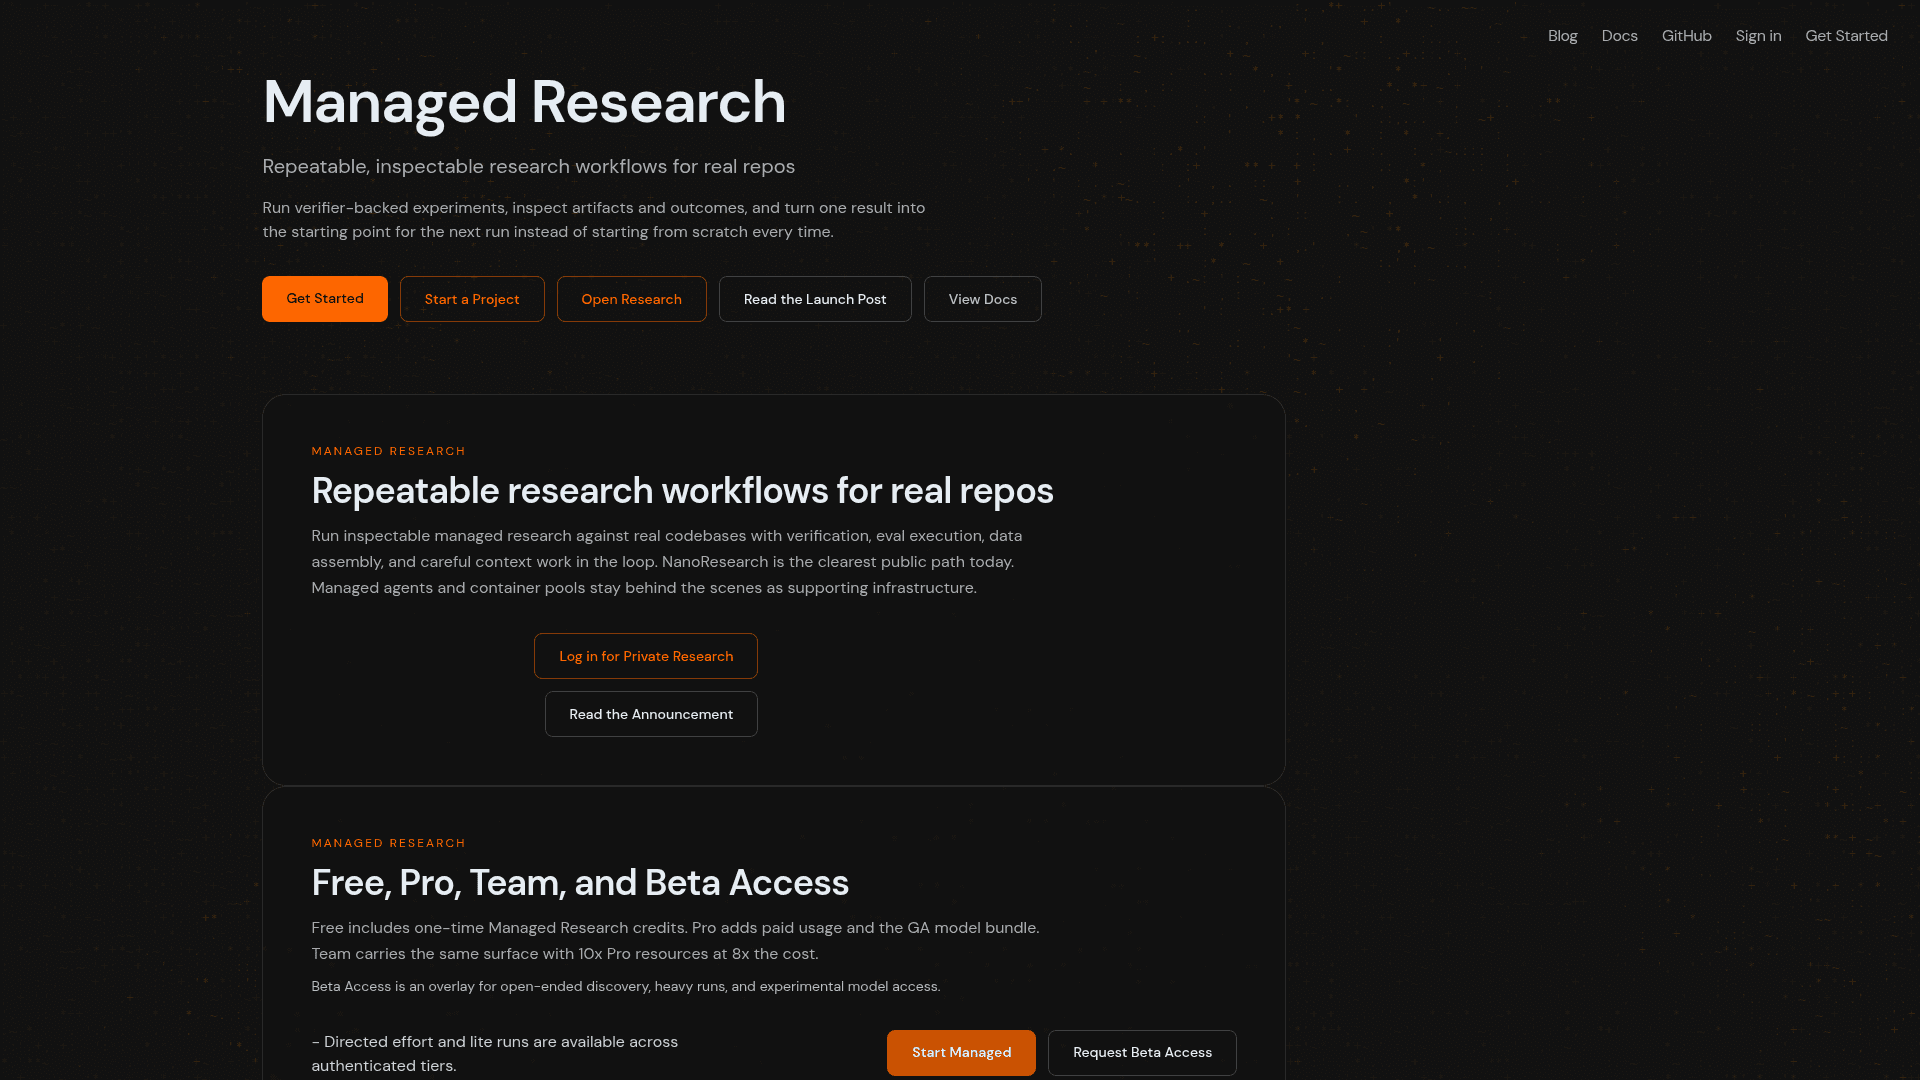This screenshot has width=1920, height=1080.
Task: Click heading 'Free, Pro, Team, and Beta Access'
Action: coord(580,883)
